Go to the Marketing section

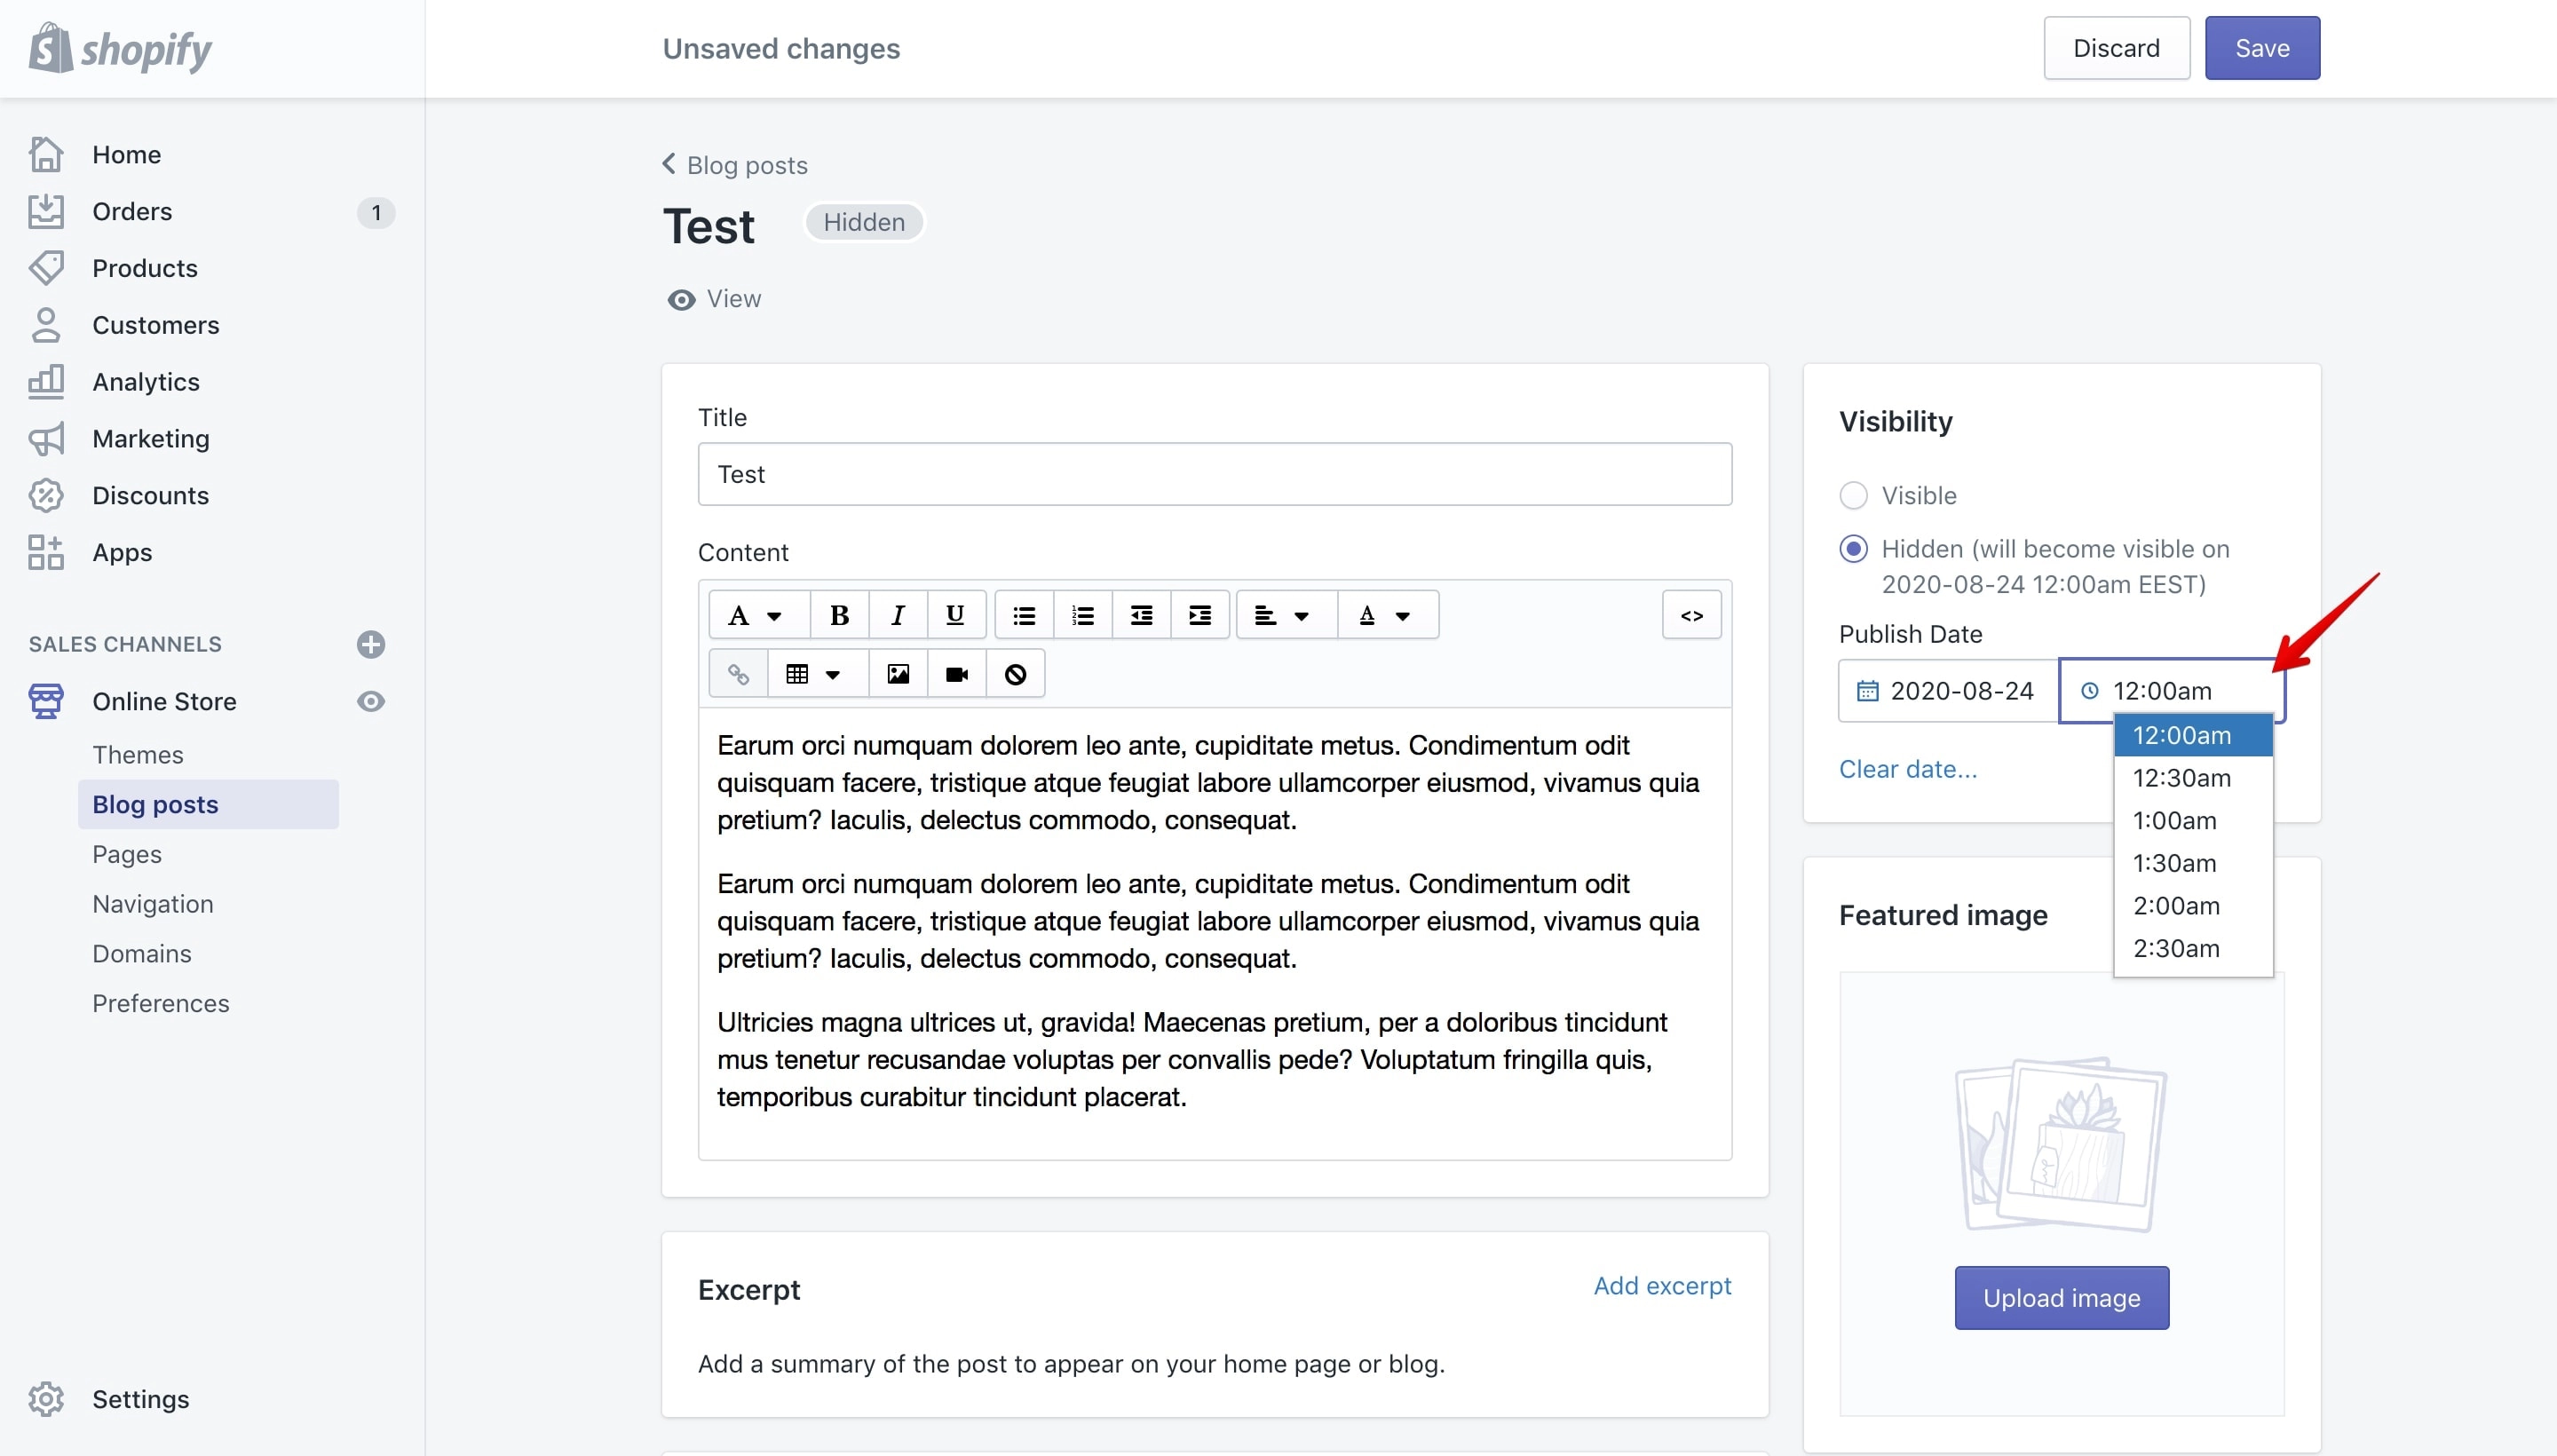(151, 439)
